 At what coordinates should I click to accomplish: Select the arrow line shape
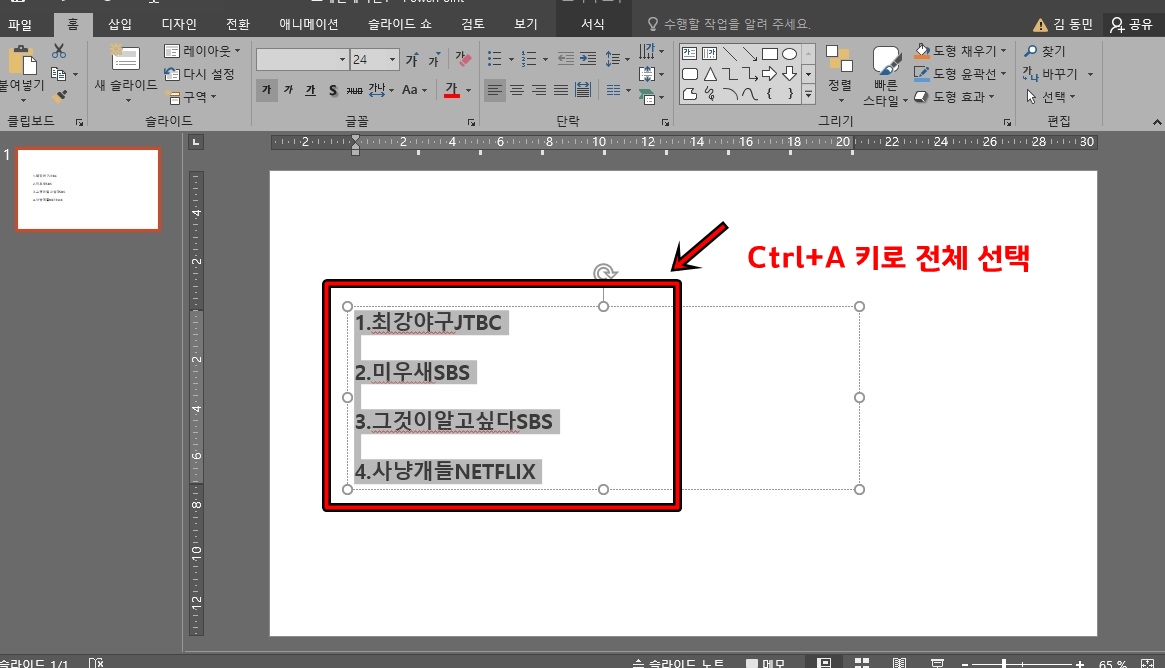[x=750, y=54]
